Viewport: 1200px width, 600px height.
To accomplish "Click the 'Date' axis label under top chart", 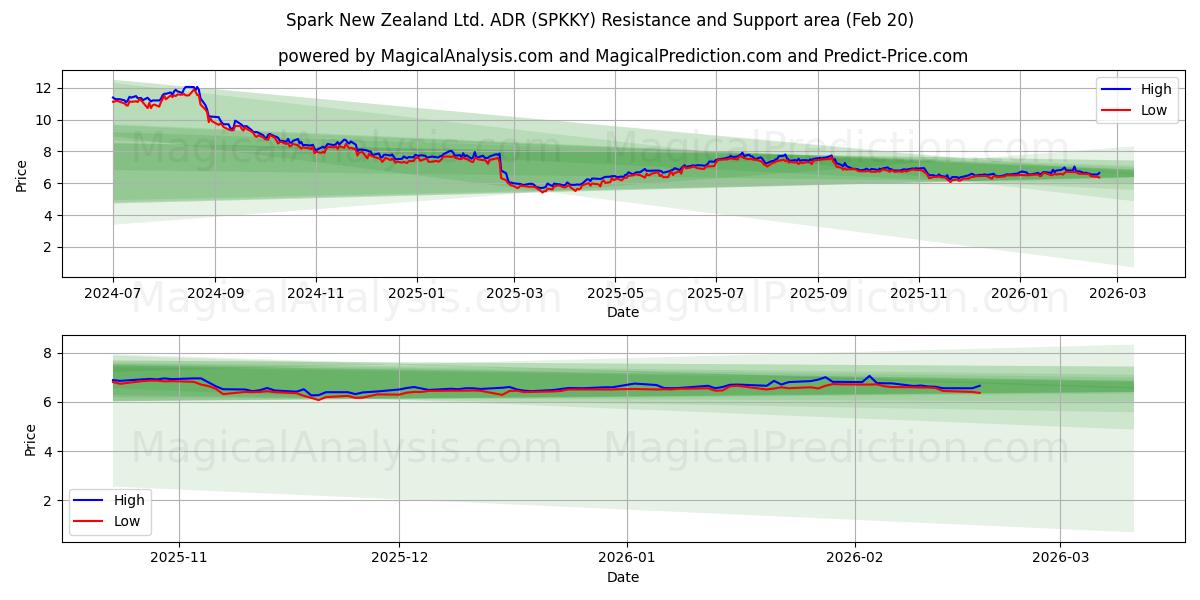I will 623,312.
